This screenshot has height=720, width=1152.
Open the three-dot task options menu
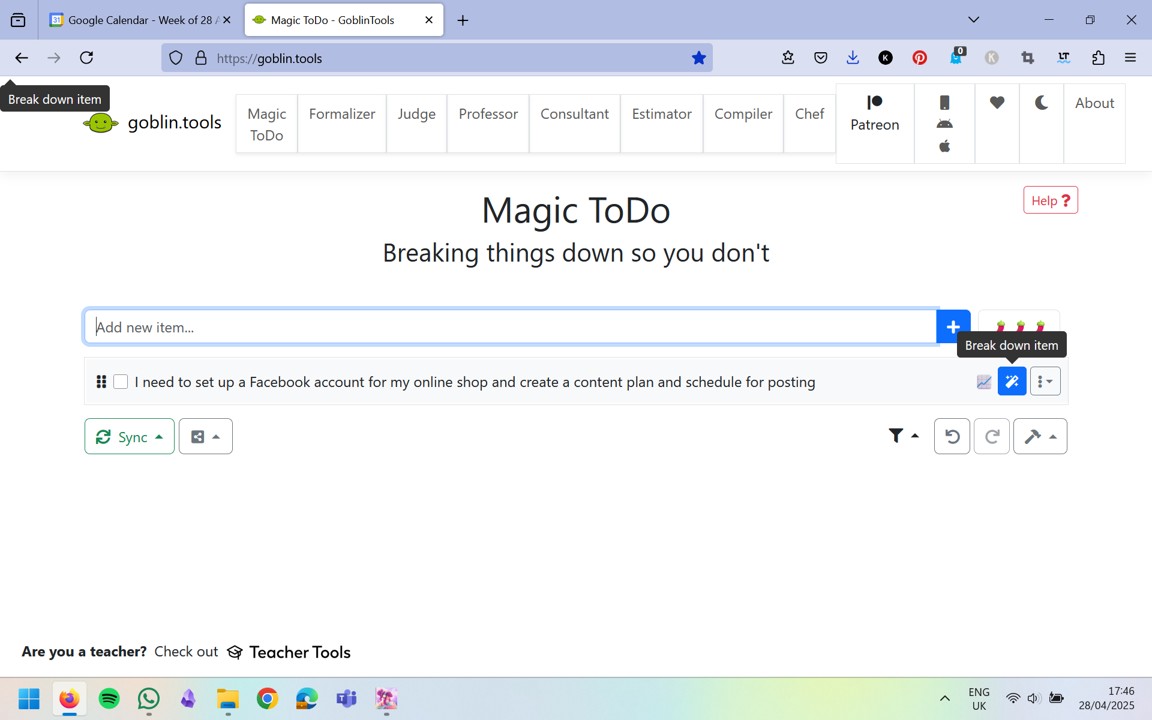click(1044, 381)
